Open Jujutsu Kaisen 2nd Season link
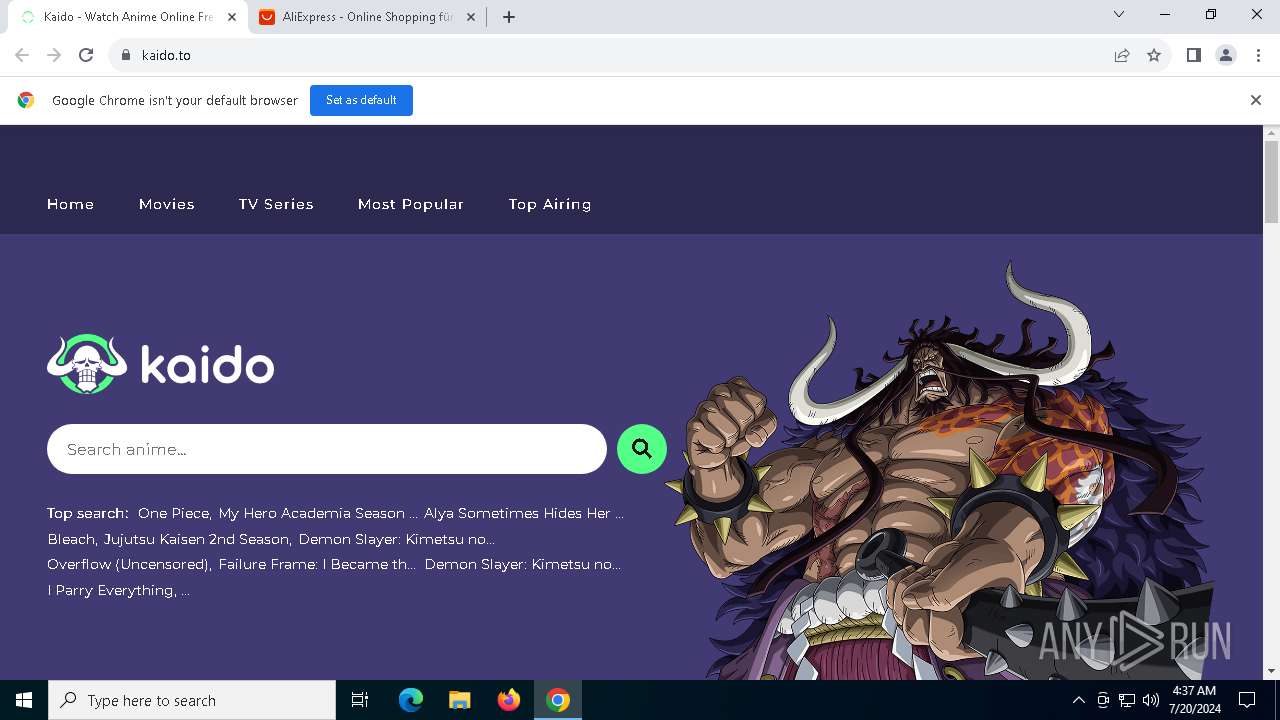The width and height of the screenshot is (1280, 720). pos(197,539)
